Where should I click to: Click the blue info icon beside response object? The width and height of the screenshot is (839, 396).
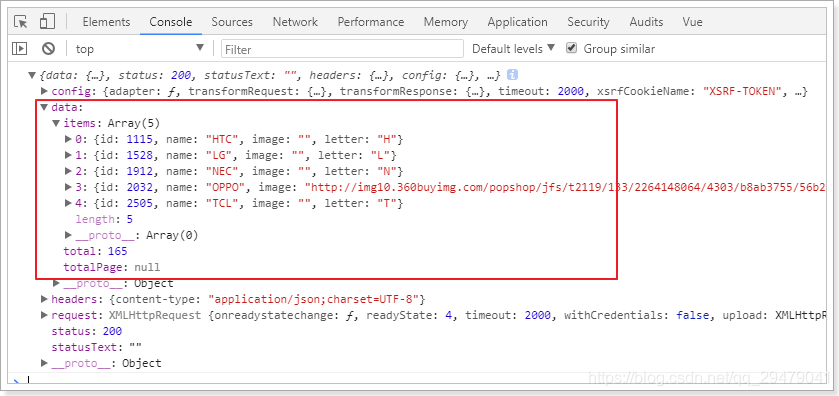click(512, 75)
